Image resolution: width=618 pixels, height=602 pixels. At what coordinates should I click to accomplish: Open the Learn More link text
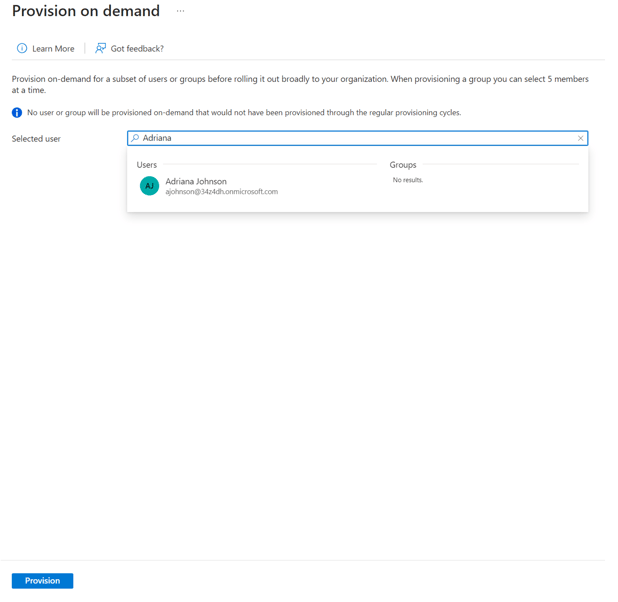pyautogui.click(x=53, y=49)
